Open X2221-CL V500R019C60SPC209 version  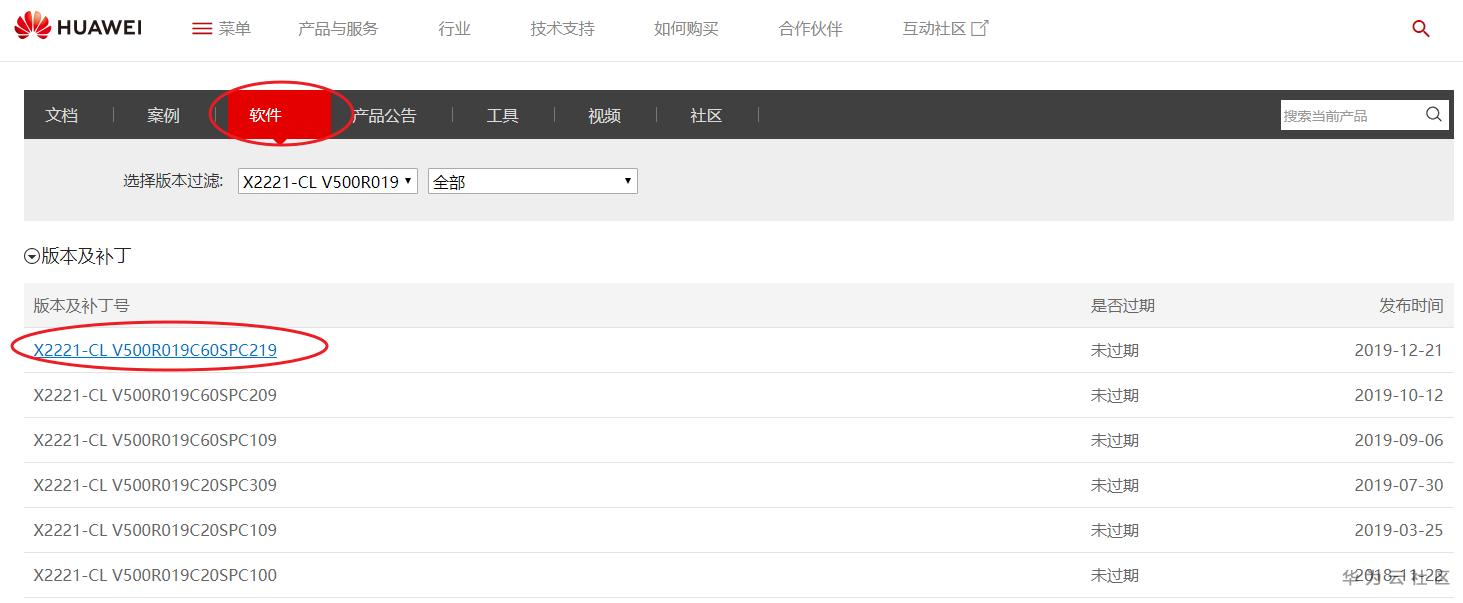155,395
